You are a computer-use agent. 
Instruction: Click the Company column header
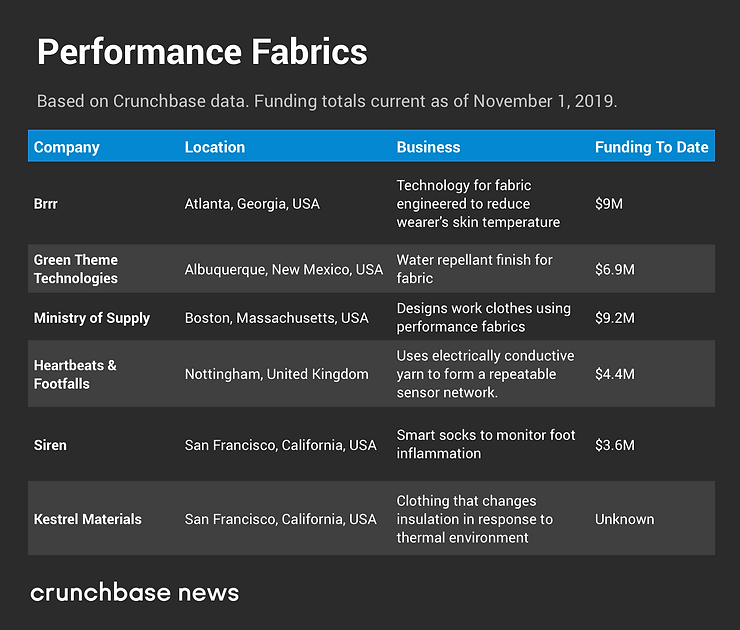pos(67,147)
